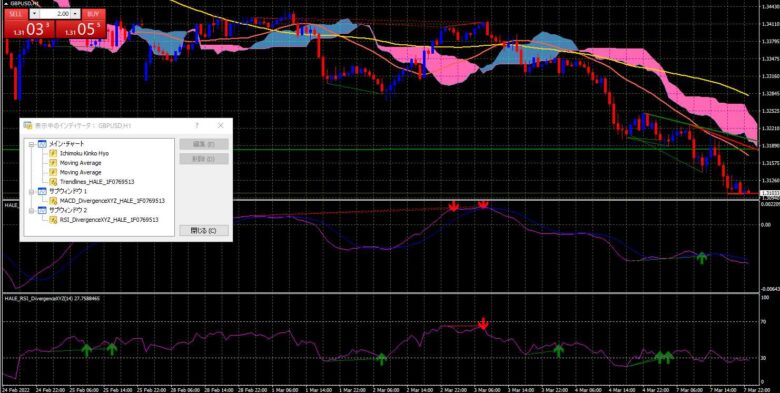Collapse the サブウィンドウ 1 tree node
780x393 pixels.
click(31, 192)
